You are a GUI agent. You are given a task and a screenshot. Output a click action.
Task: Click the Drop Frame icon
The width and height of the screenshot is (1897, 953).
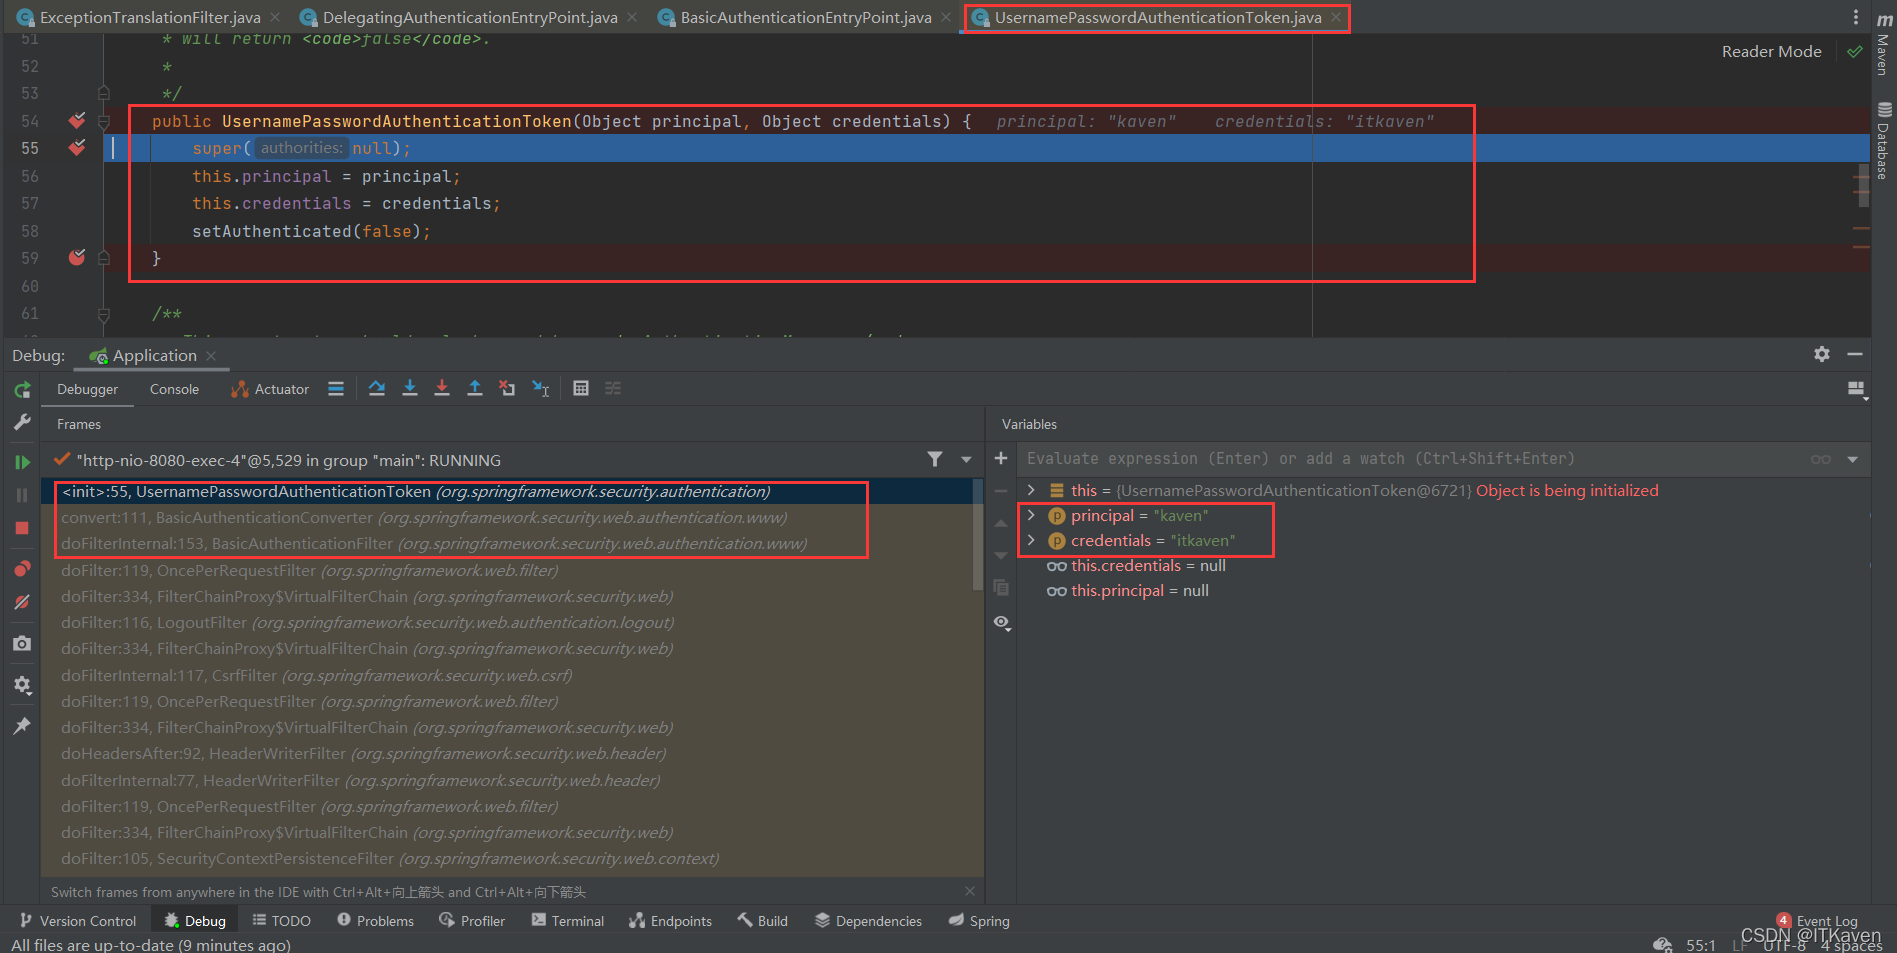coord(508,388)
